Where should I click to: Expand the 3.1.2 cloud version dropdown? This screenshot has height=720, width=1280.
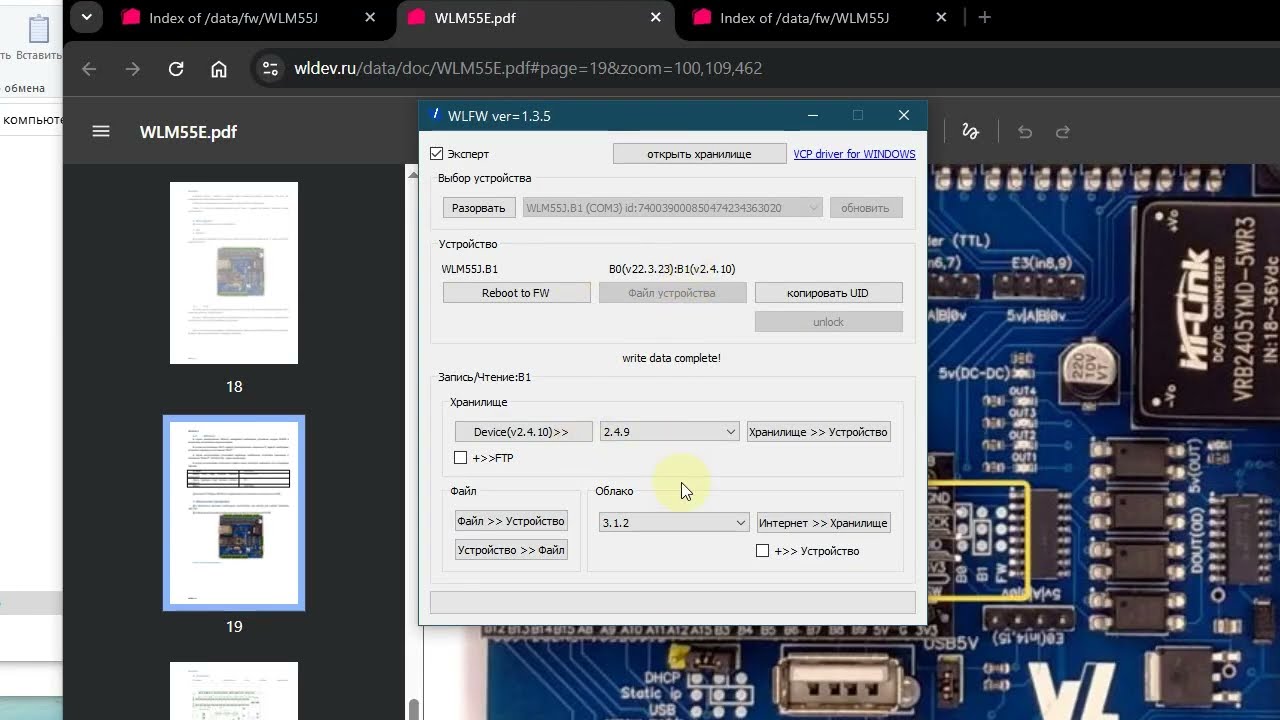click(673, 523)
